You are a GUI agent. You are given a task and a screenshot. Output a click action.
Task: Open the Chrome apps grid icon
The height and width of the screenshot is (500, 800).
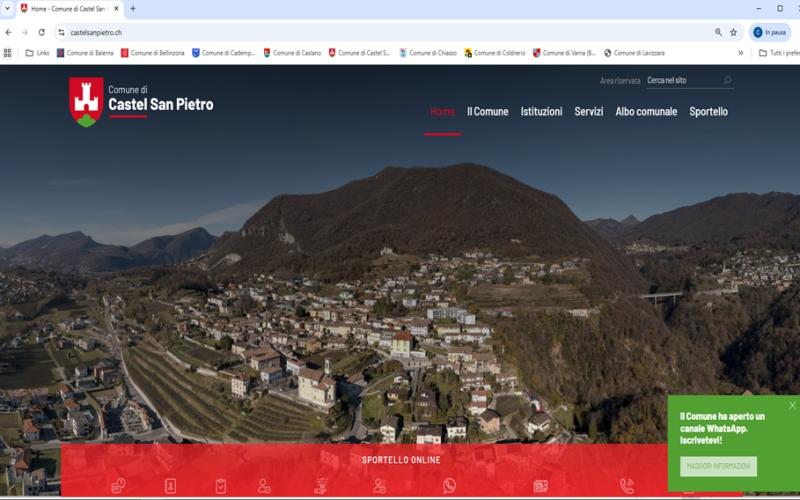tap(8, 53)
